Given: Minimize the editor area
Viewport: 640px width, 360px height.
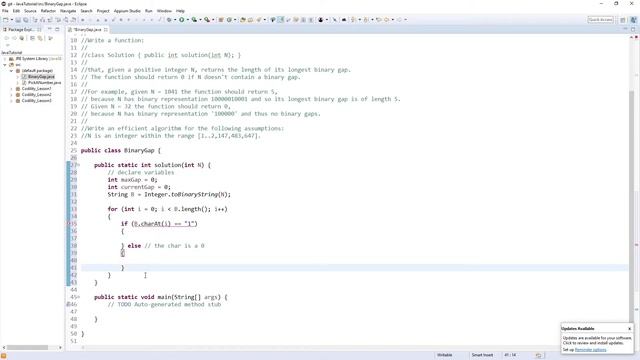Looking at the screenshot, I should 625,29.
